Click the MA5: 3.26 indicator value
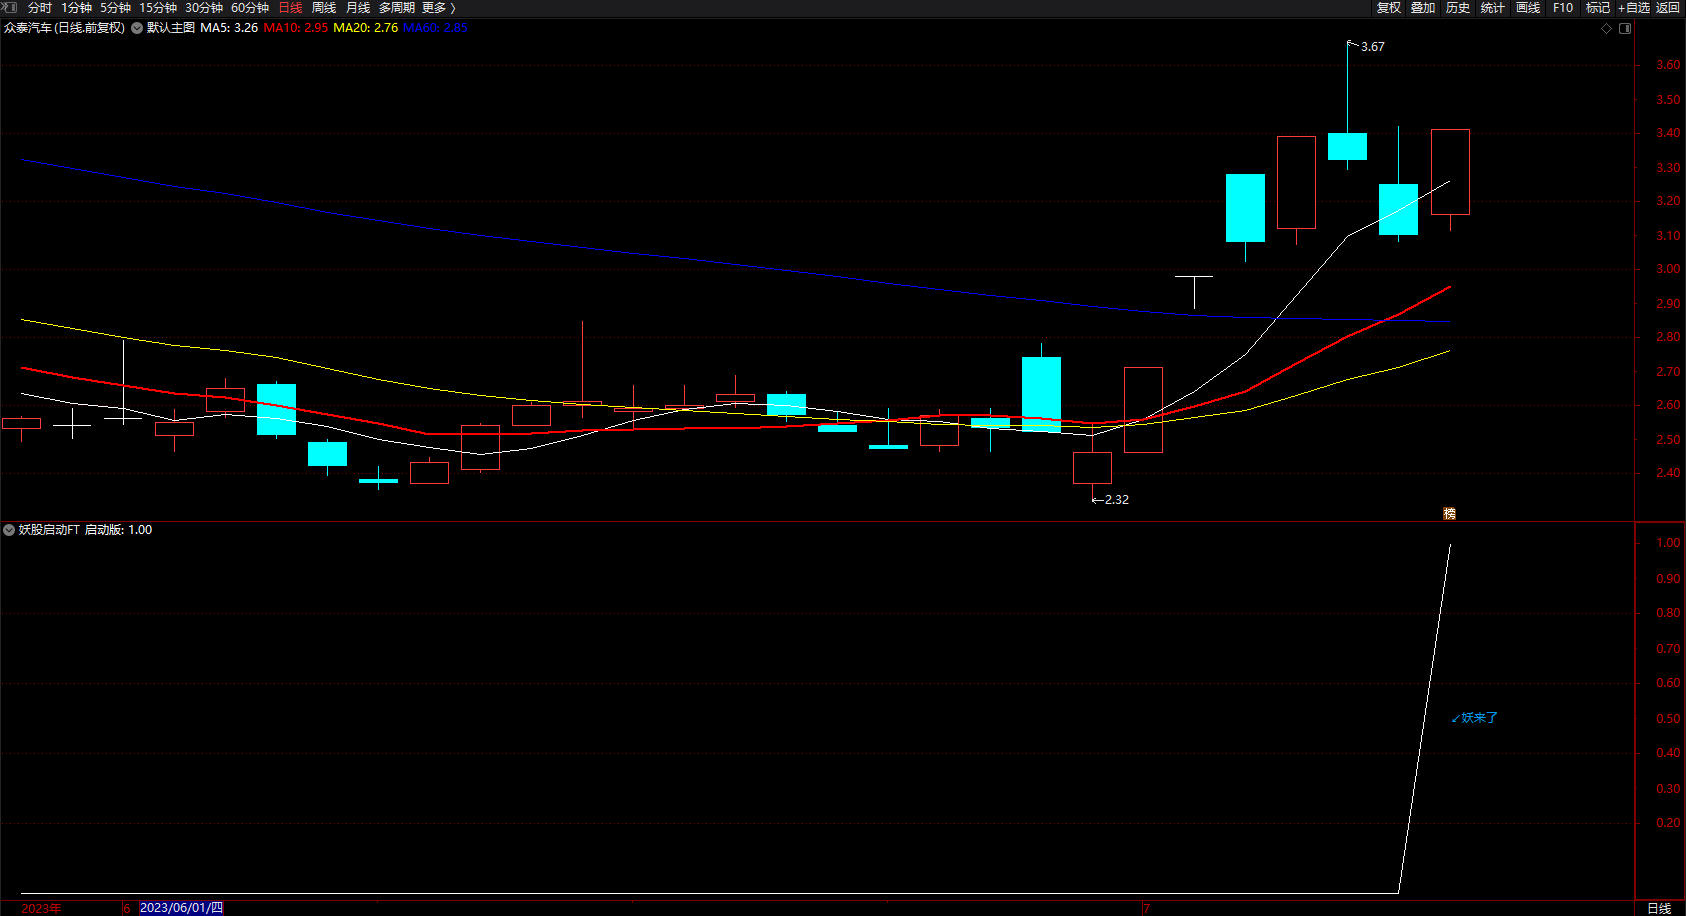This screenshot has height=916, width=1686. [x=229, y=28]
